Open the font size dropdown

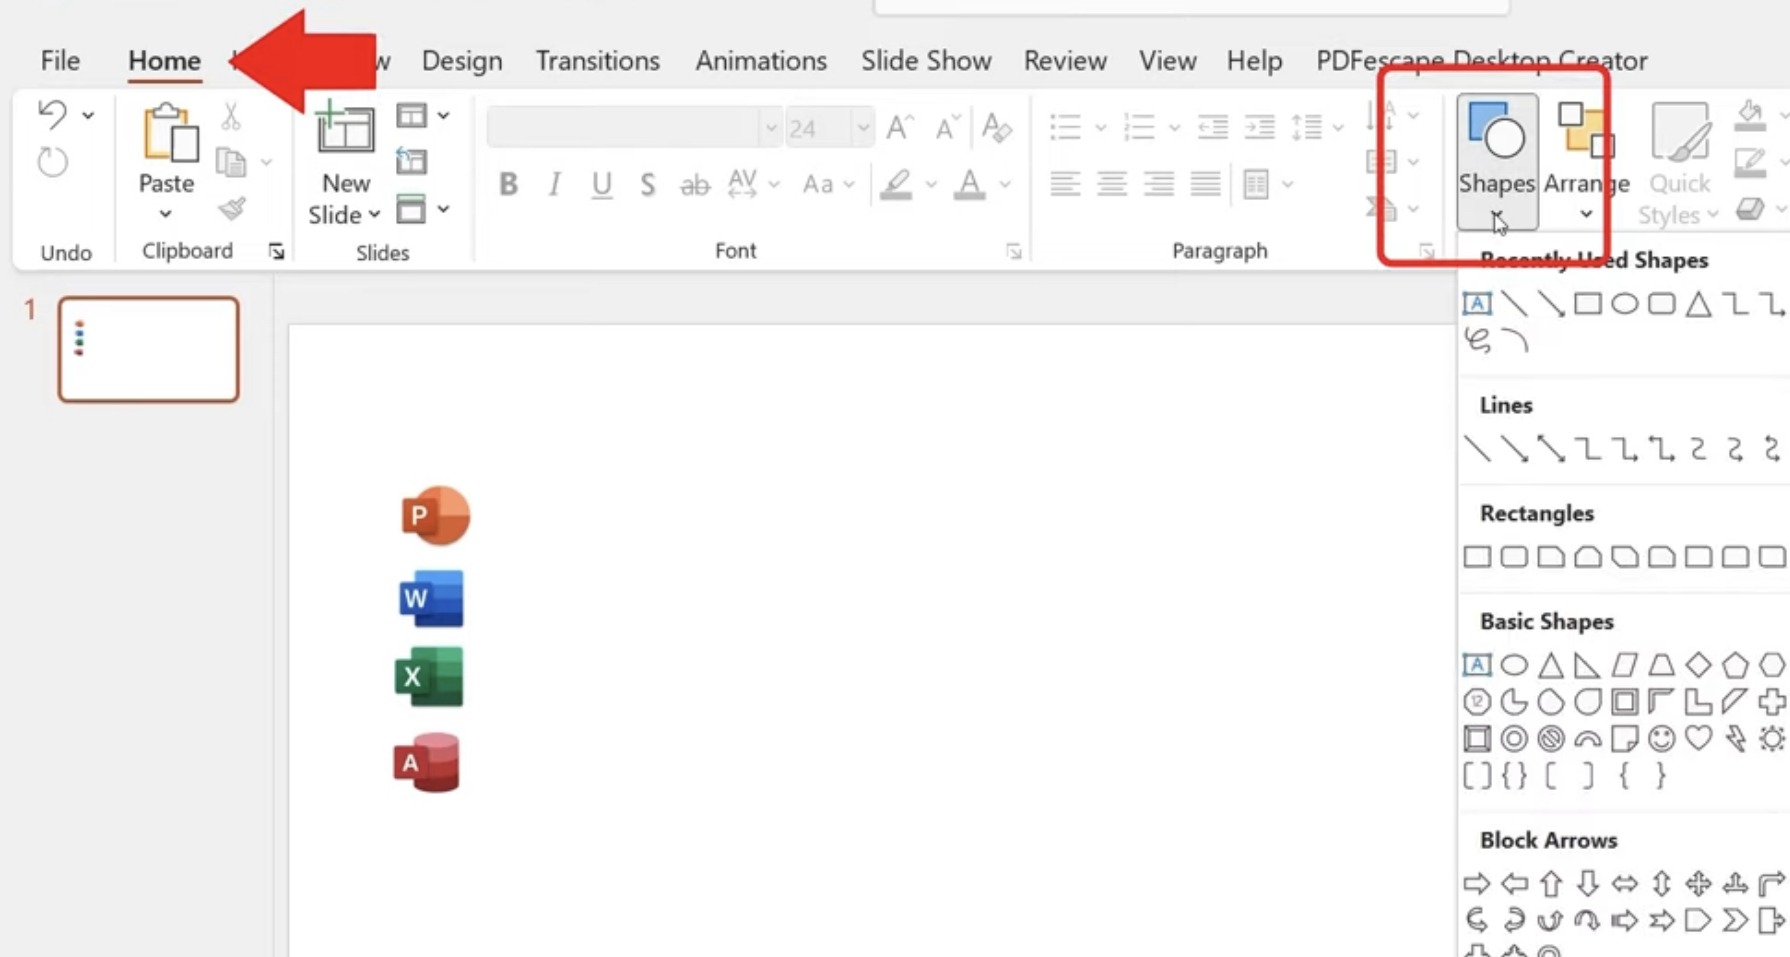pos(862,128)
